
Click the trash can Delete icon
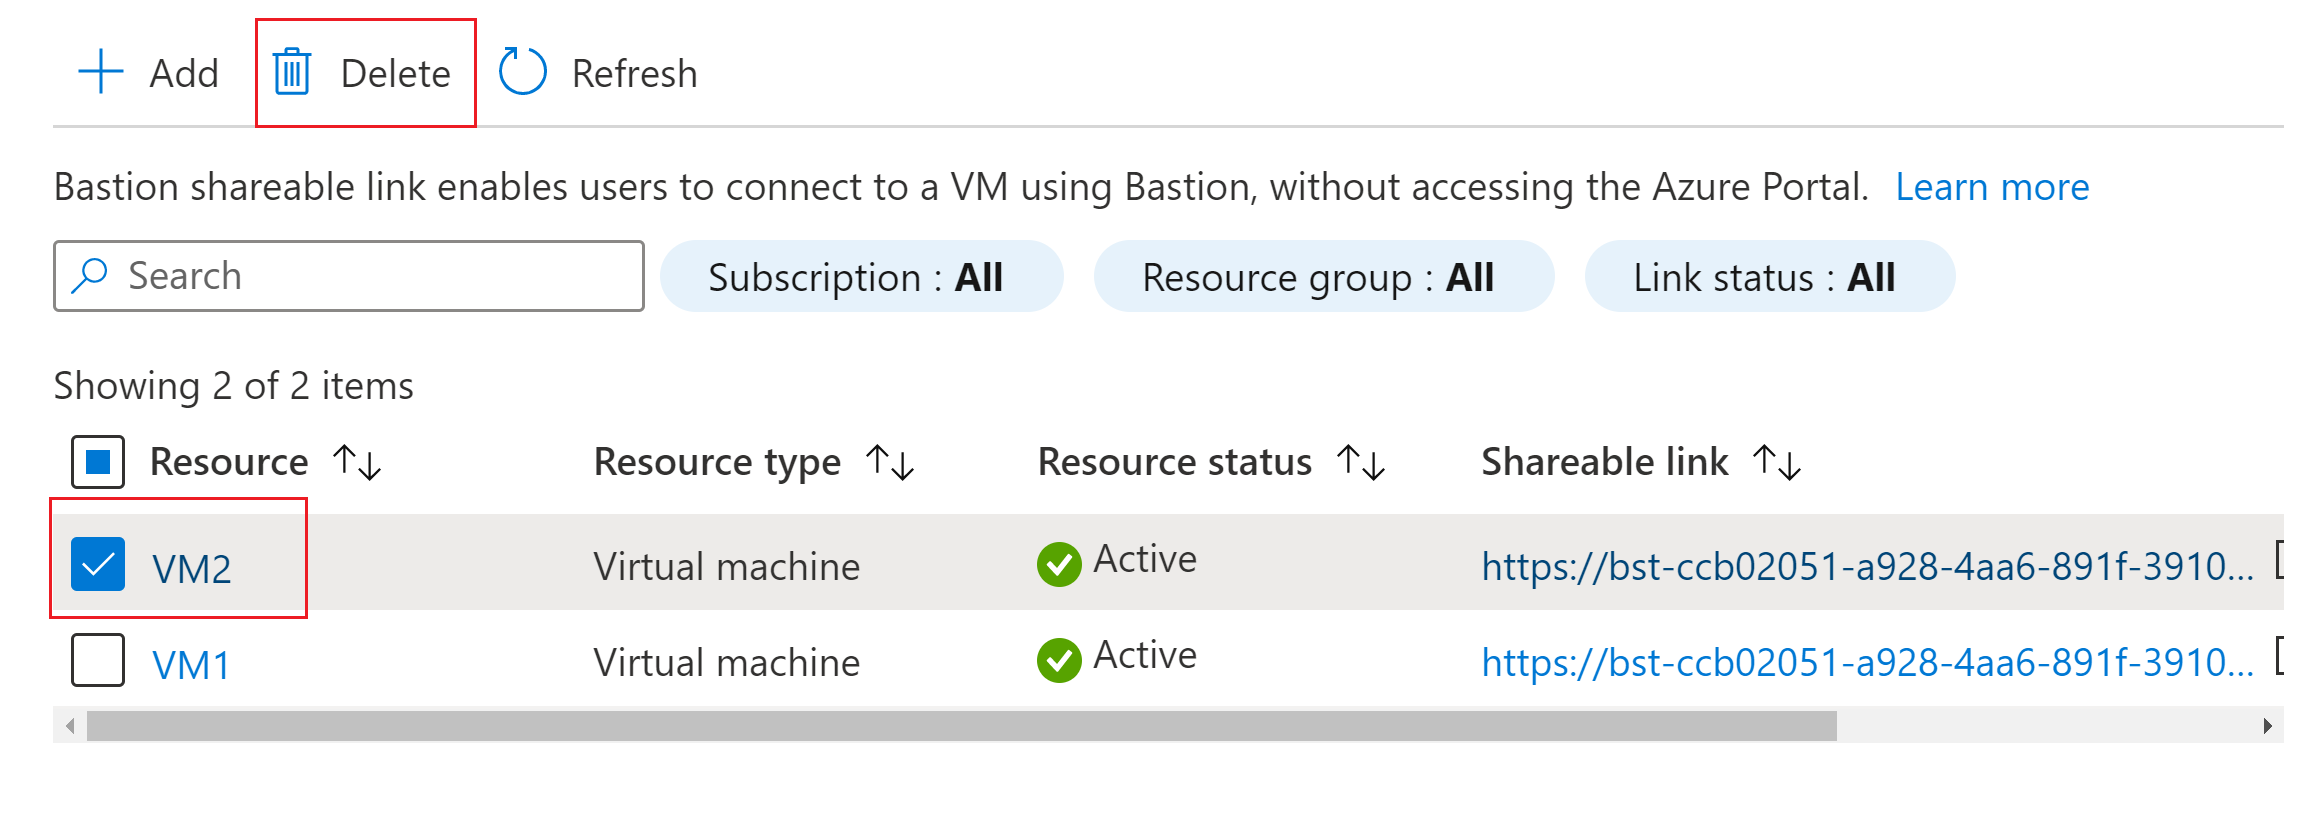coord(292,72)
